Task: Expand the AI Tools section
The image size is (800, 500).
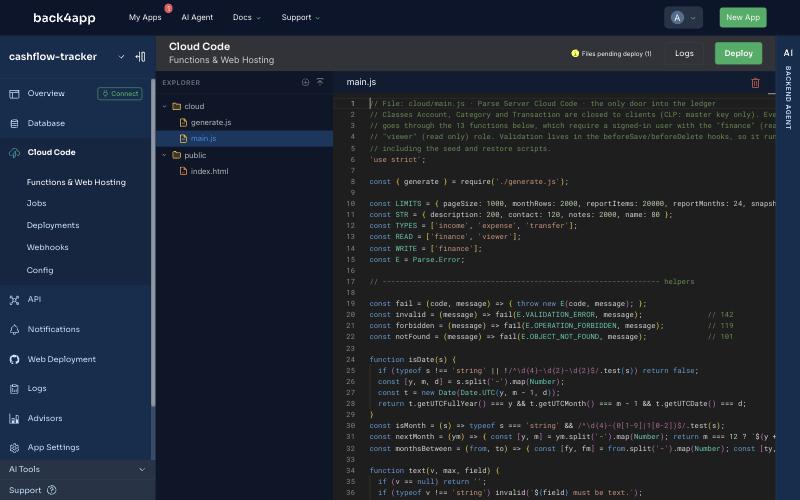Action: click(77, 469)
